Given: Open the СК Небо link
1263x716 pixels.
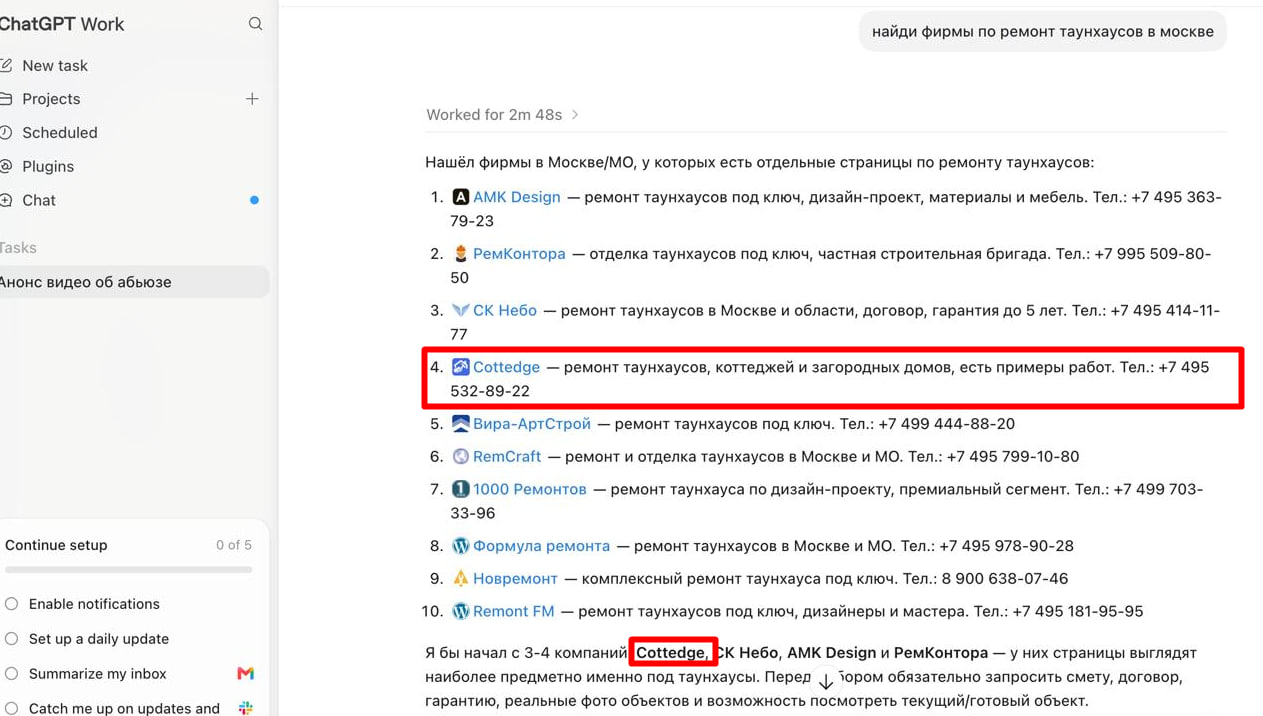Looking at the screenshot, I should coord(505,311).
